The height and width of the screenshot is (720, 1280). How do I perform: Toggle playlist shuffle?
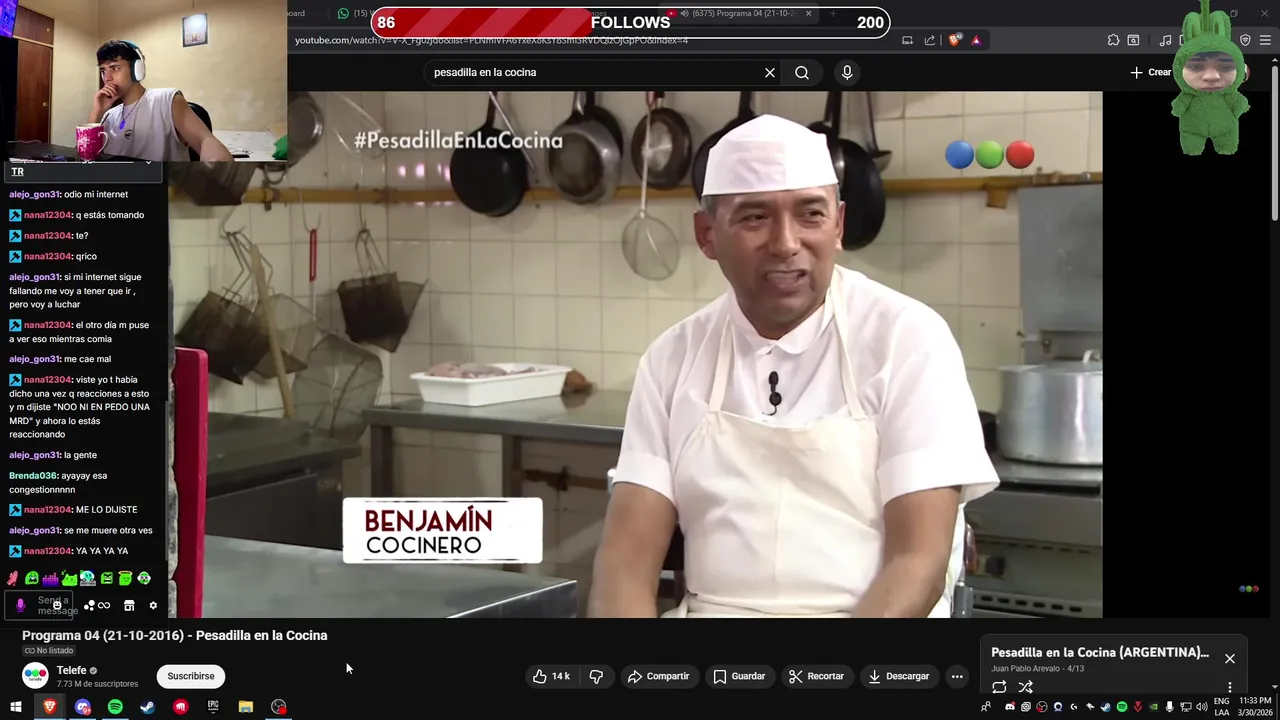1025,687
